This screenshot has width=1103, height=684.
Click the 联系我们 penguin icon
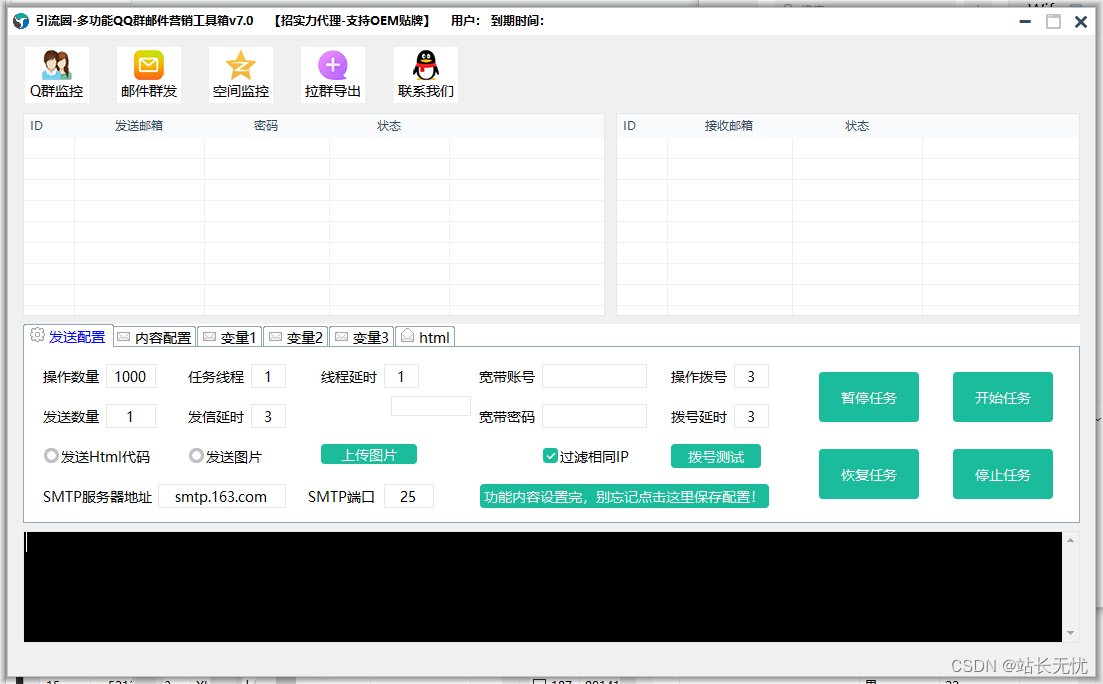(x=426, y=75)
